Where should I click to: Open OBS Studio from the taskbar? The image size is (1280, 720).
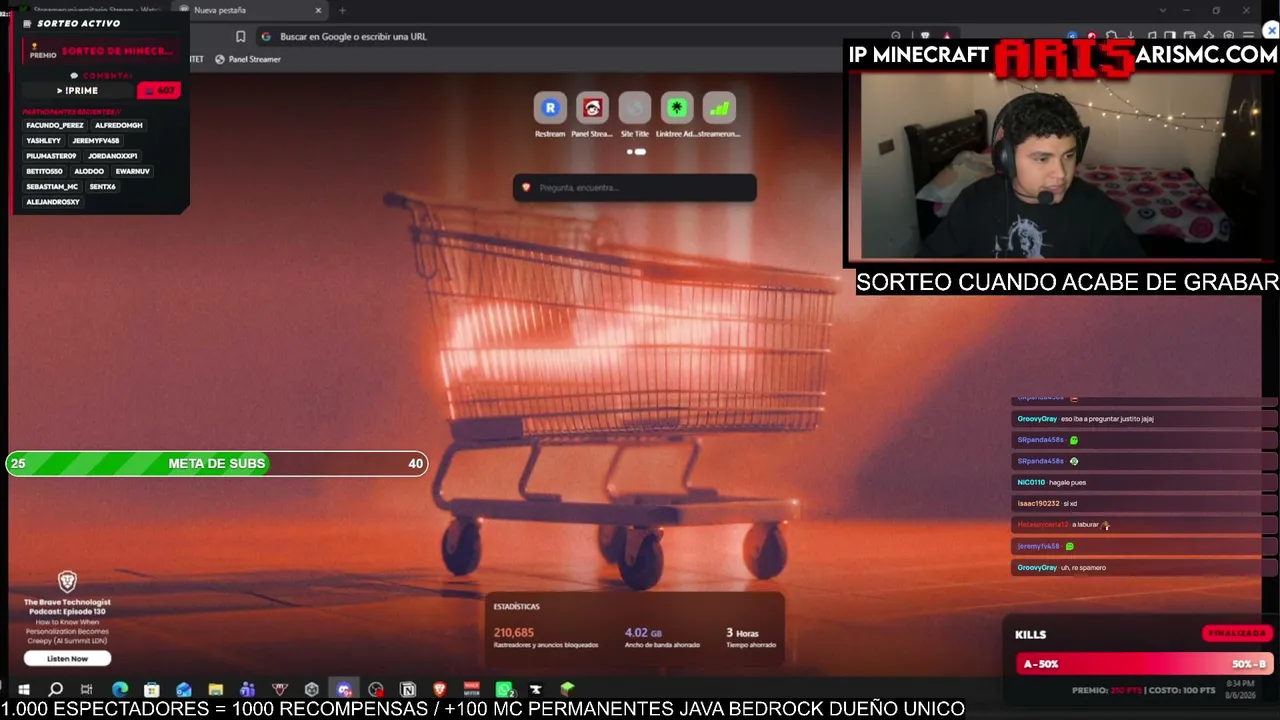(x=375, y=689)
